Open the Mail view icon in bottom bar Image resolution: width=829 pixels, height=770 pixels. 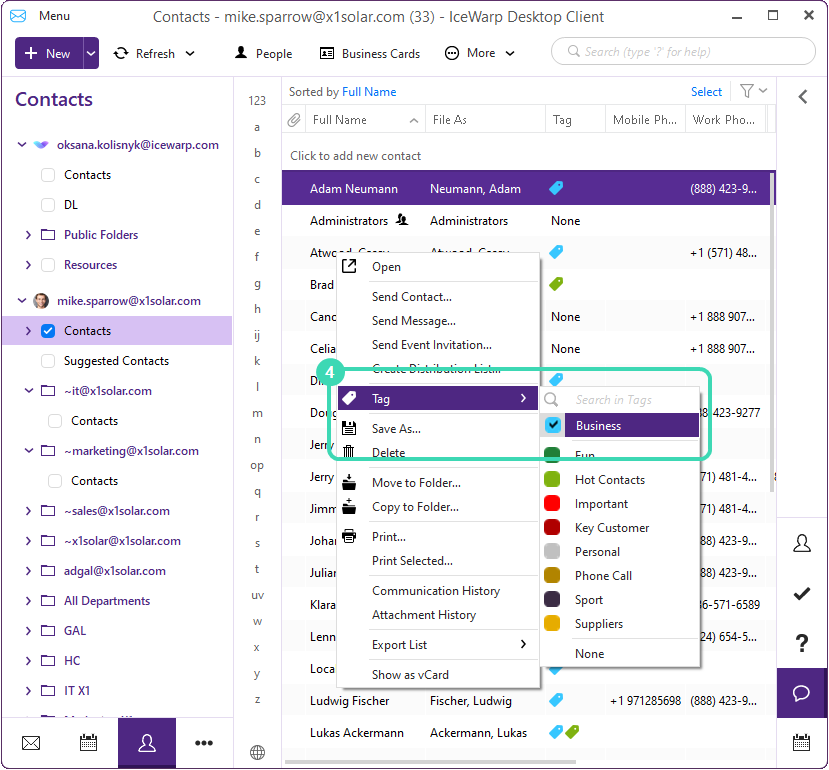click(31, 743)
